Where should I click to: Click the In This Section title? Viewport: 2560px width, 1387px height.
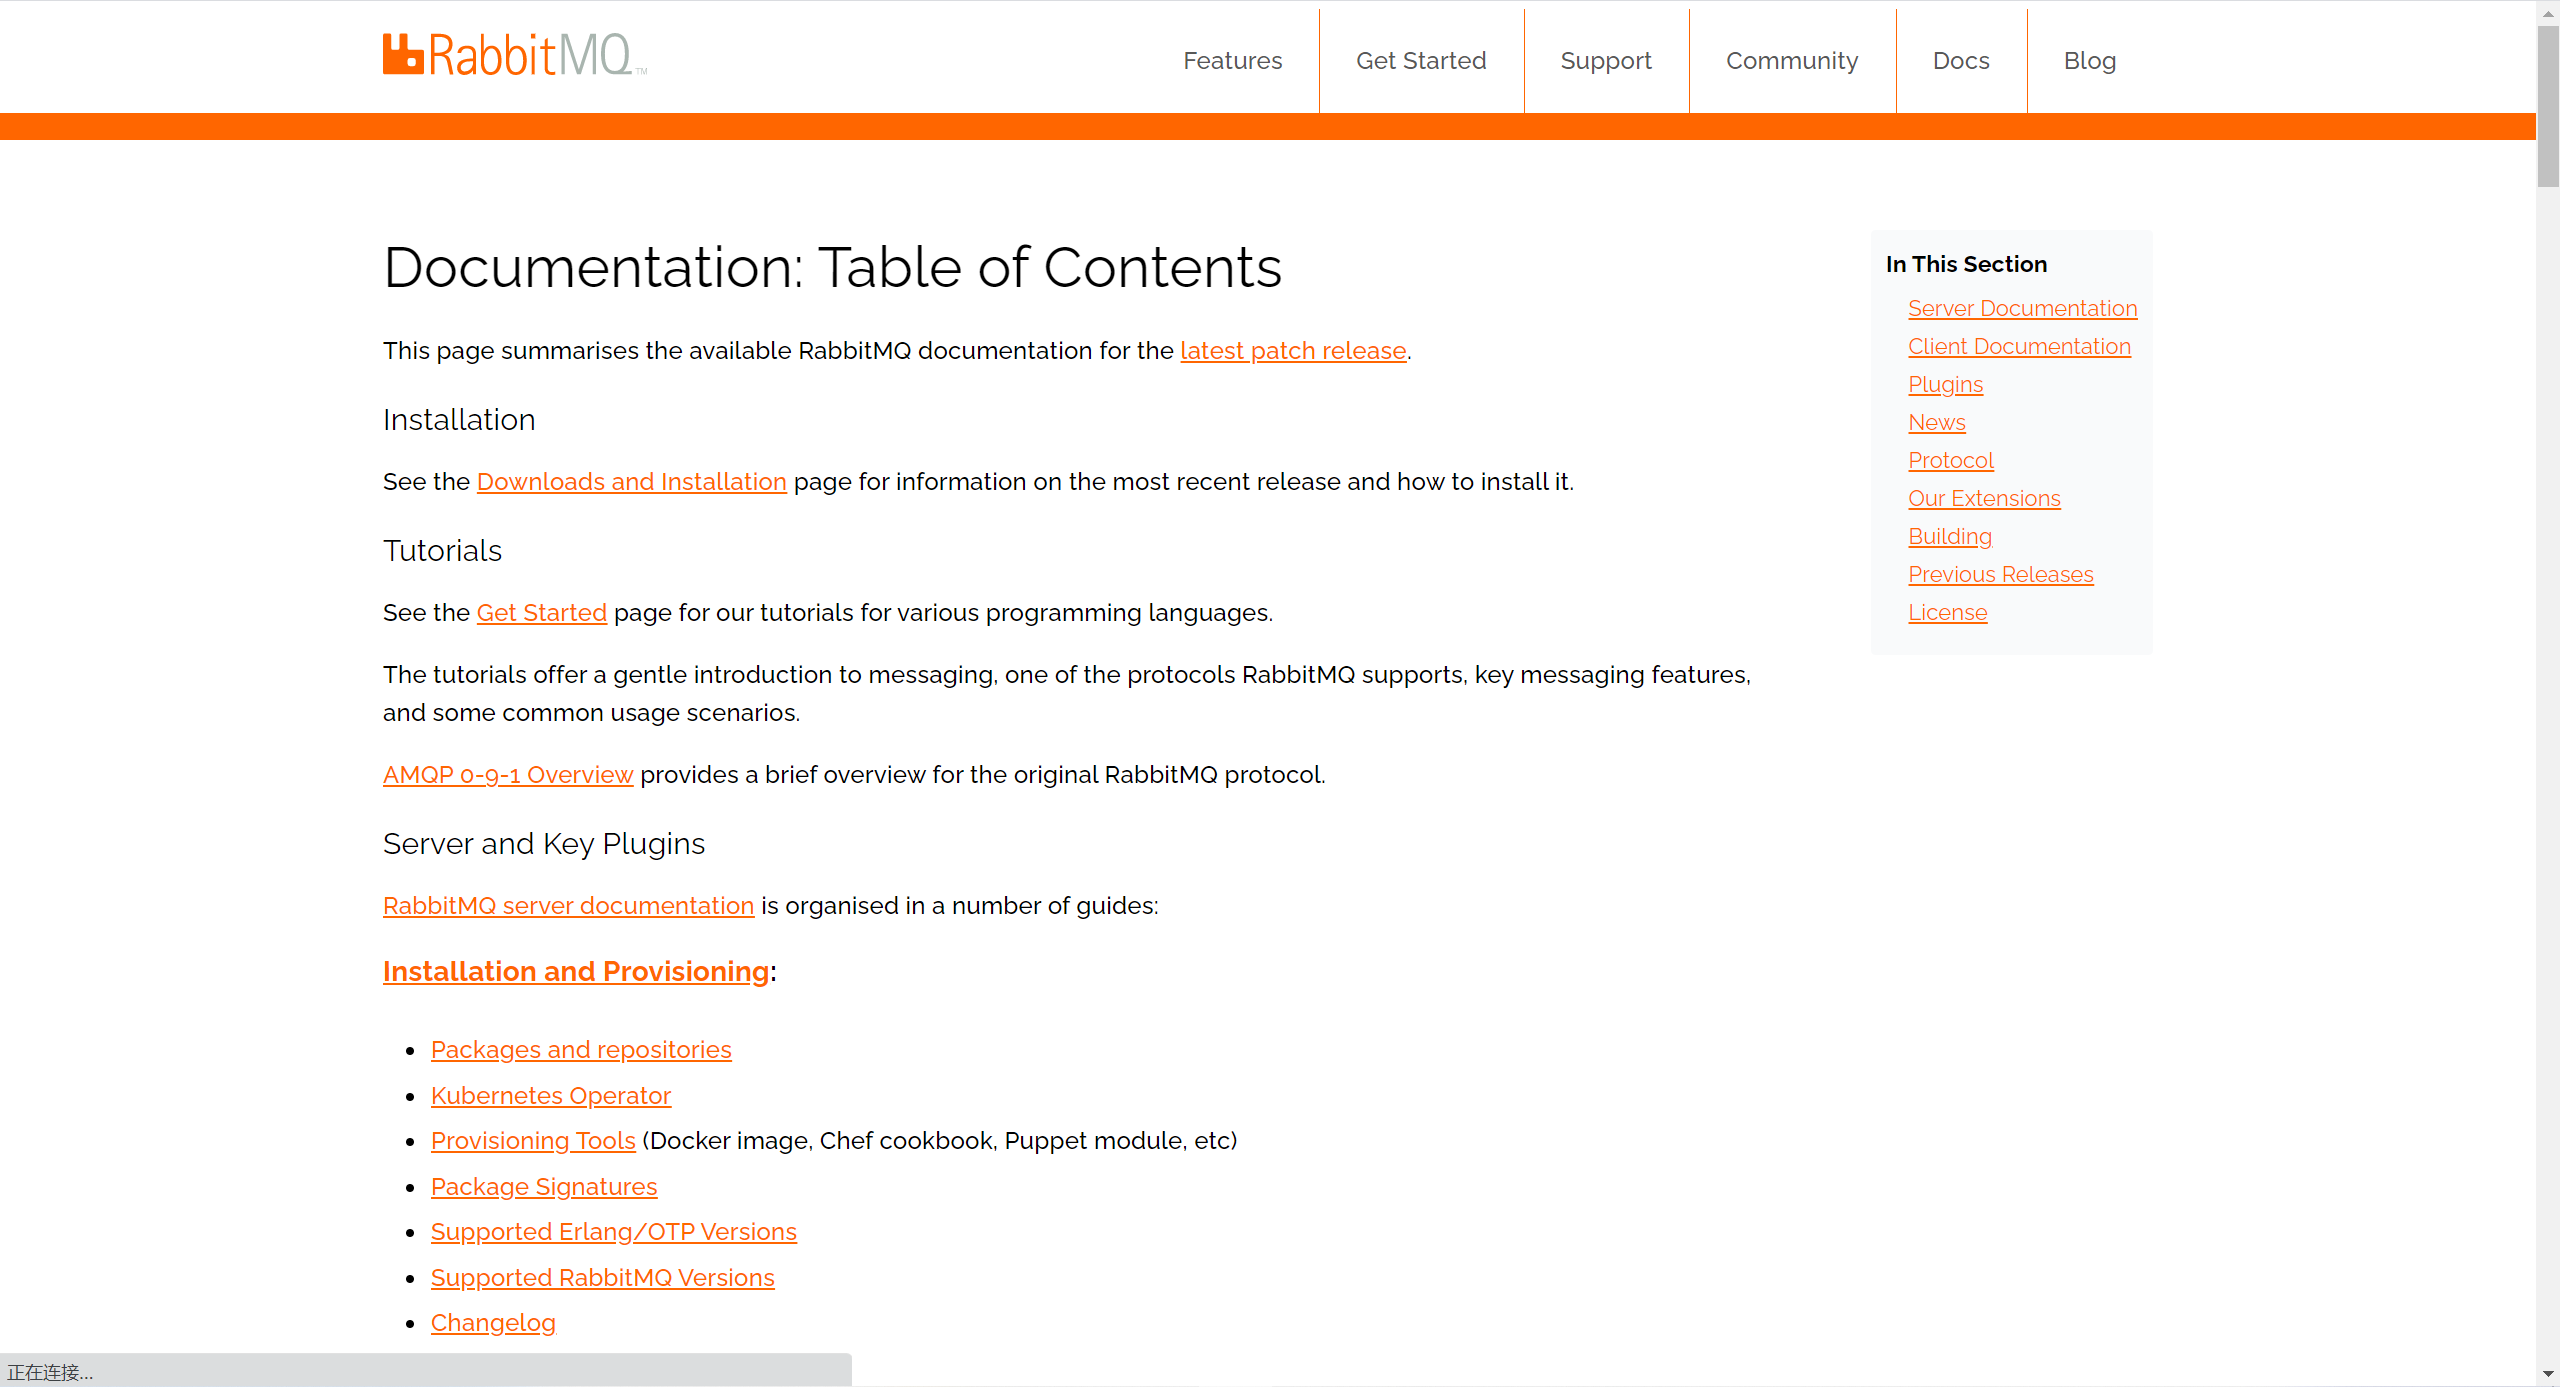coord(1966,264)
